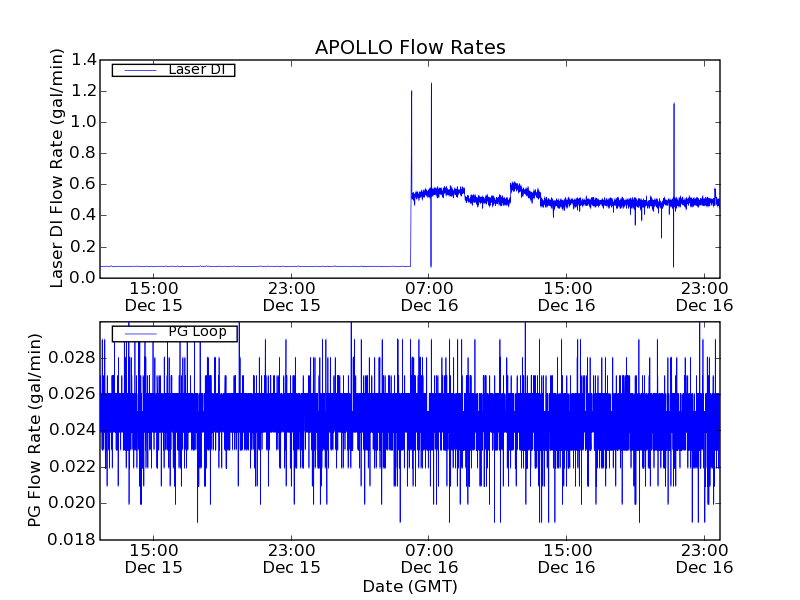Click top plot's '15:00 Dec 15' tick label
Screen dimensions: 800x600
(x=154, y=297)
